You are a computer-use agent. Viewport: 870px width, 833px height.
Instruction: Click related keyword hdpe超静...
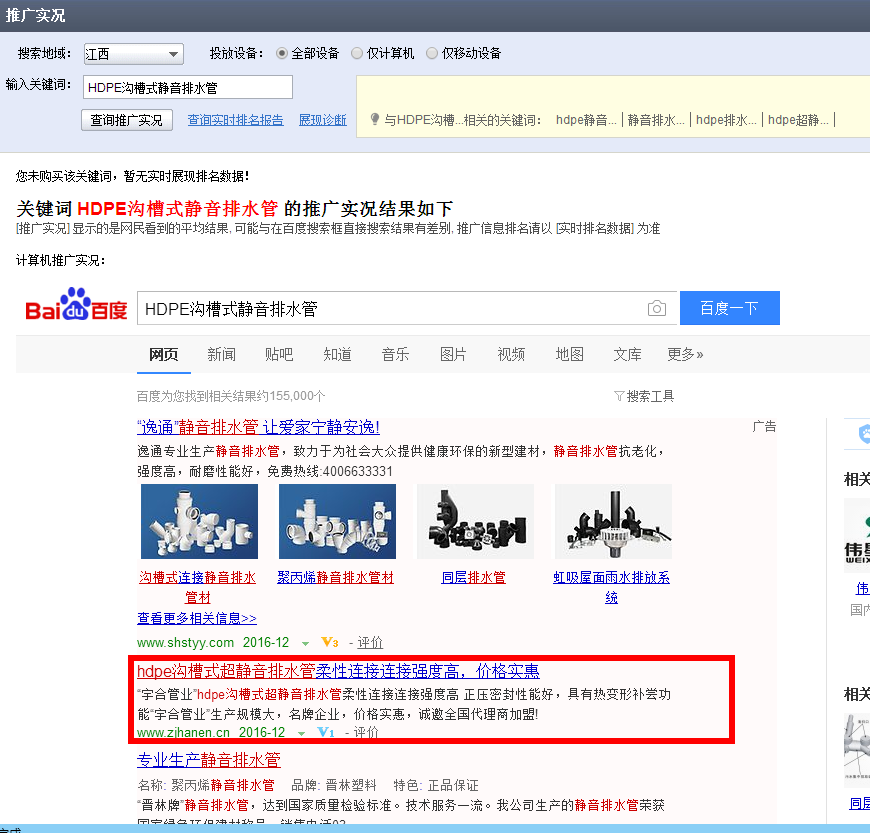(798, 120)
